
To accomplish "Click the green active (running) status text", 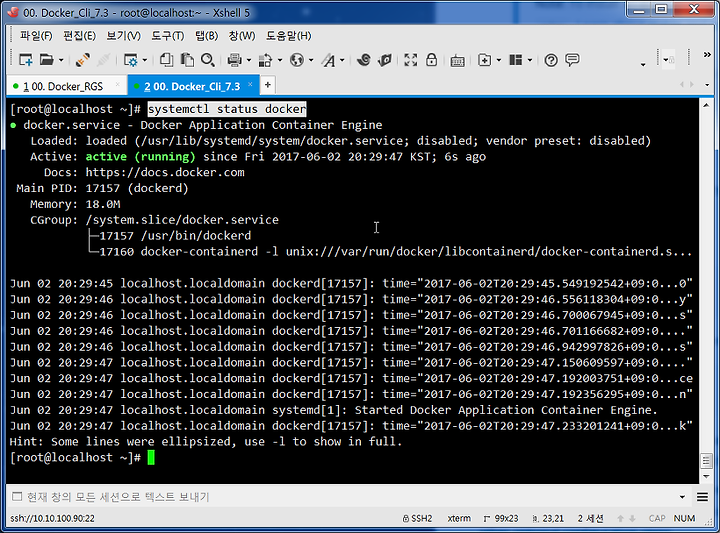I will 141,157.
